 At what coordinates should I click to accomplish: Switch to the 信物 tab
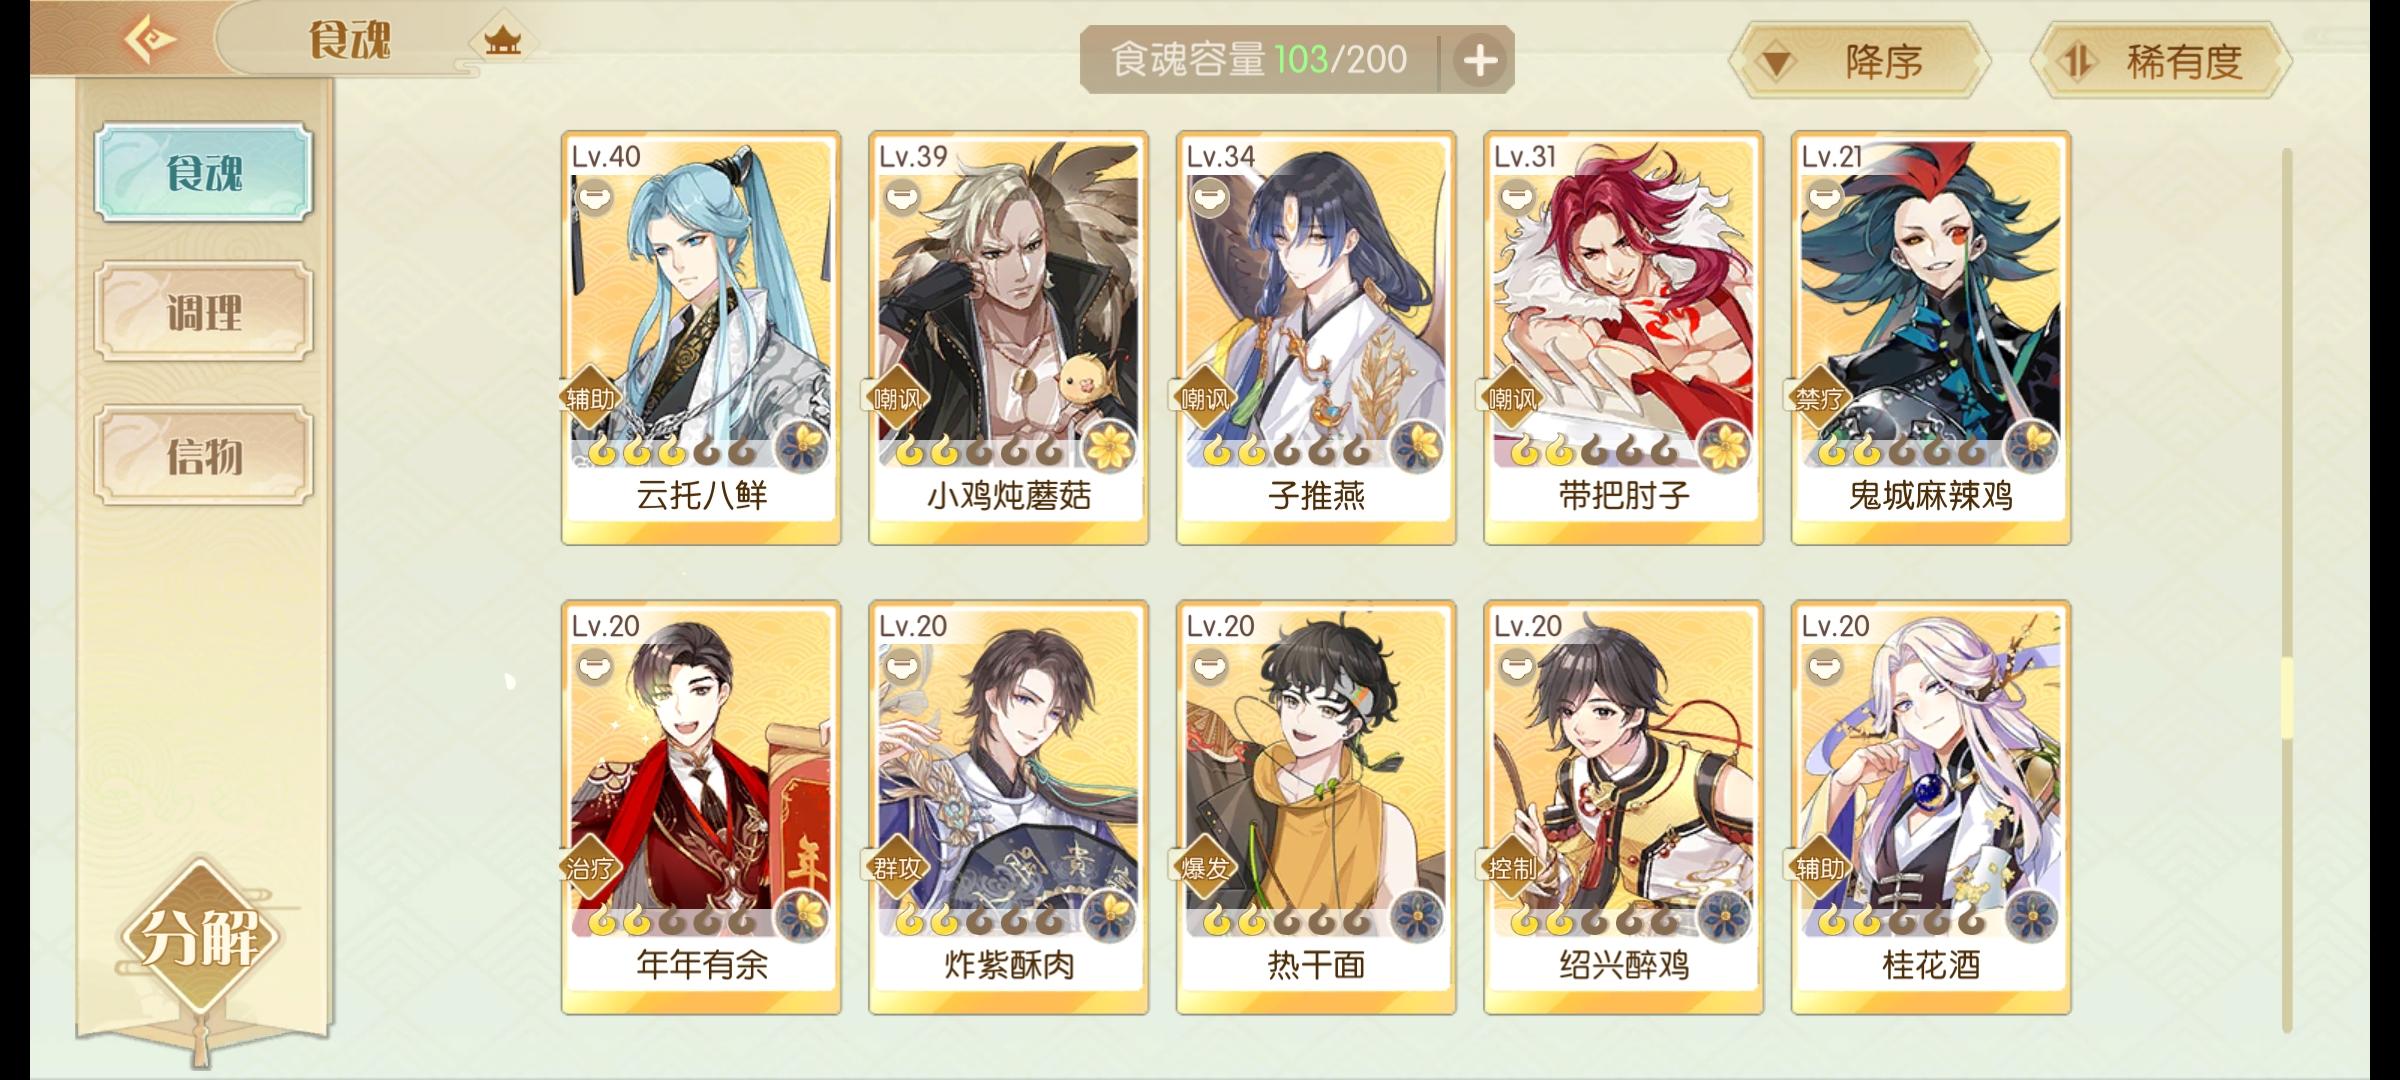coord(204,455)
